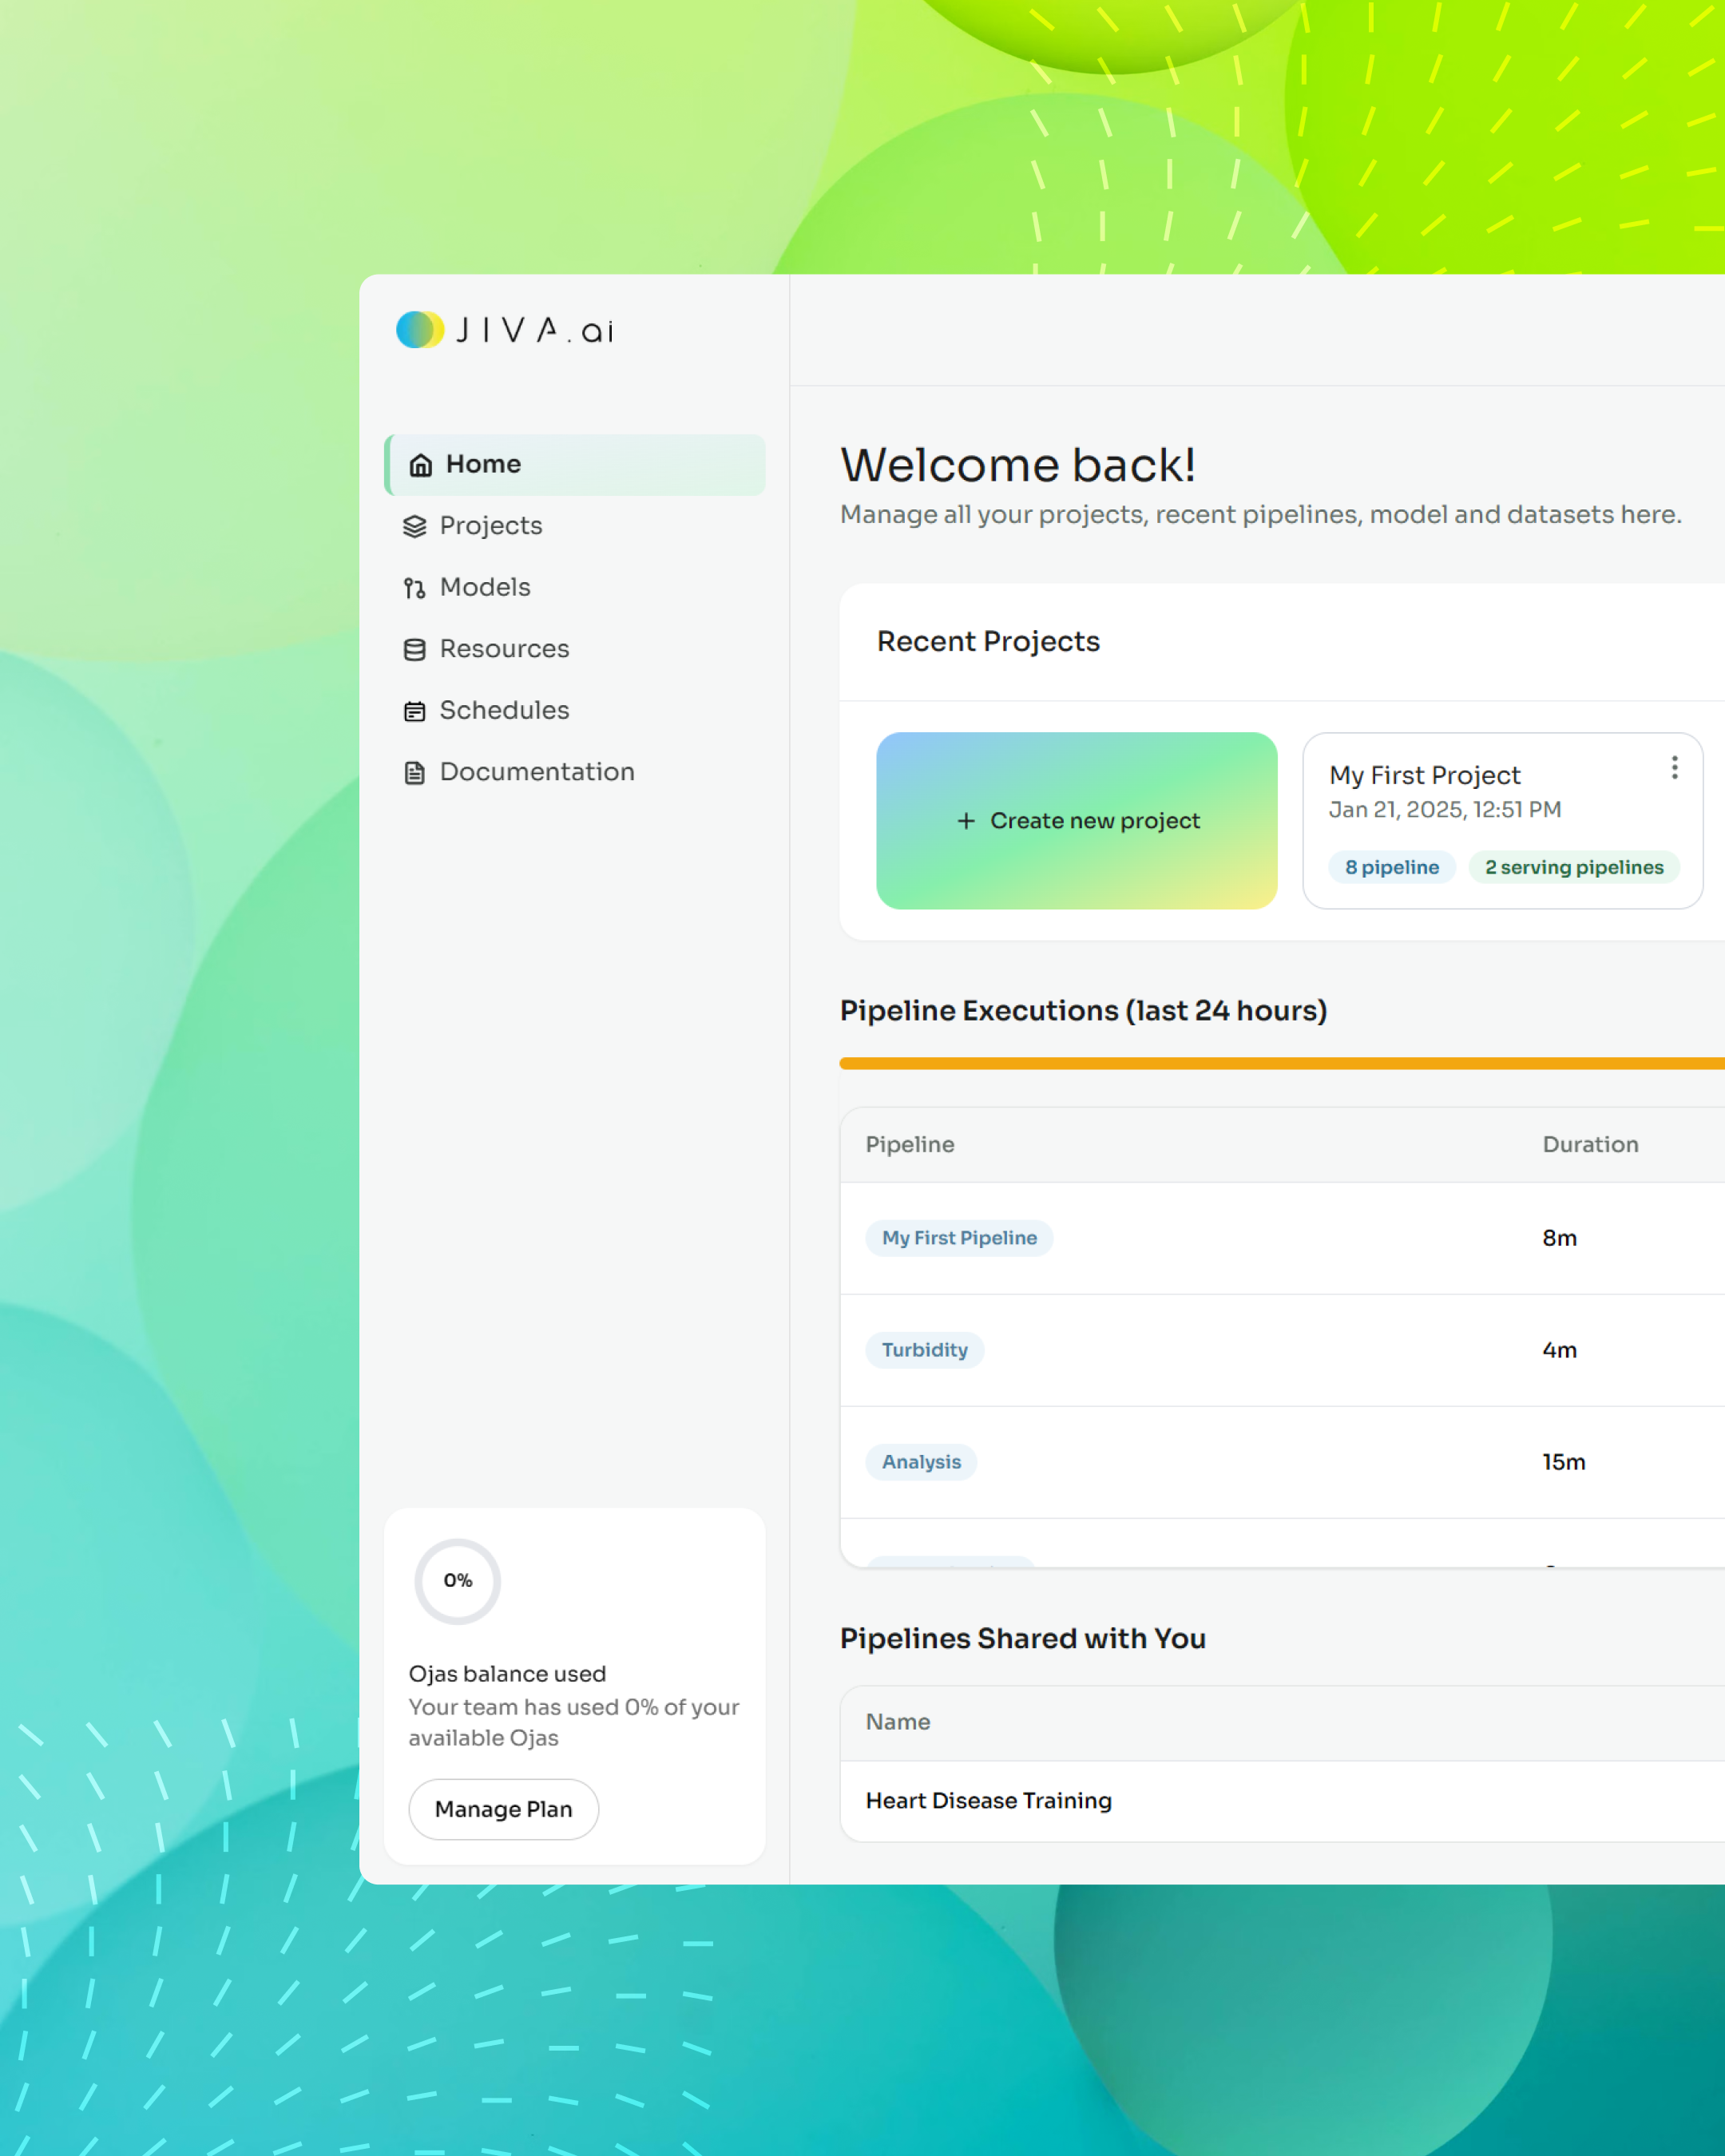Click the 2 serving pipelines badge
The height and width of the screenshot is (2156, 1725).
pos(1573,867)
